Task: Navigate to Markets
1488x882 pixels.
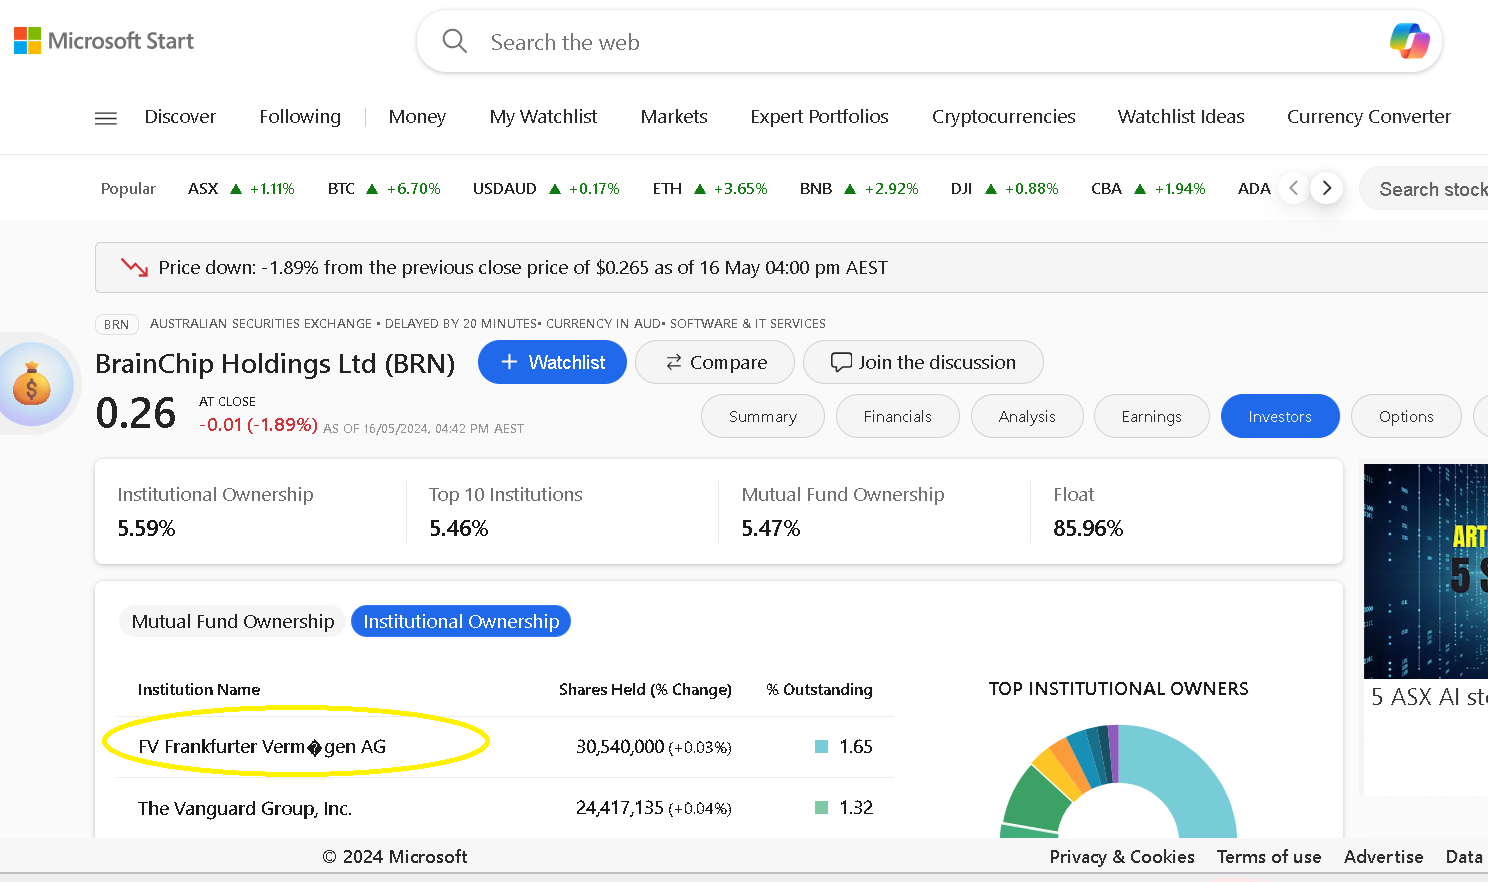Action: [674, 117]
